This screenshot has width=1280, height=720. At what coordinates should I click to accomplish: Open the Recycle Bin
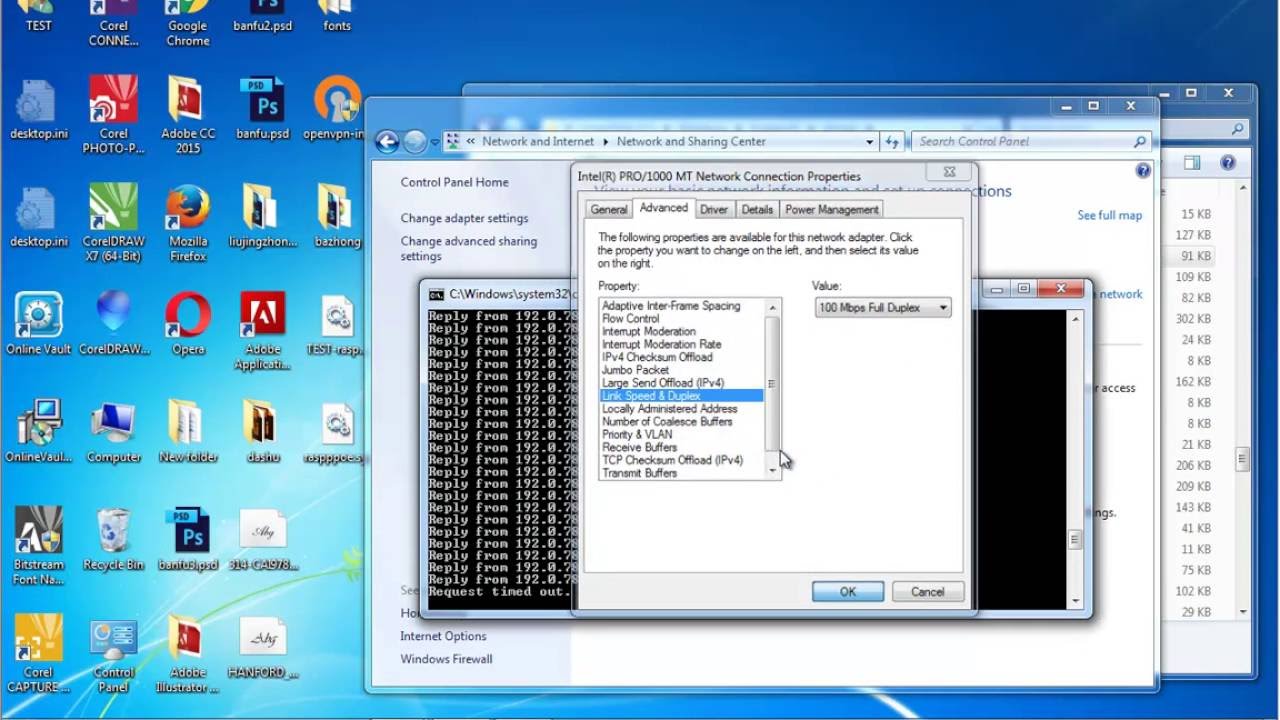pyautogui.click(x=114, y=540)
